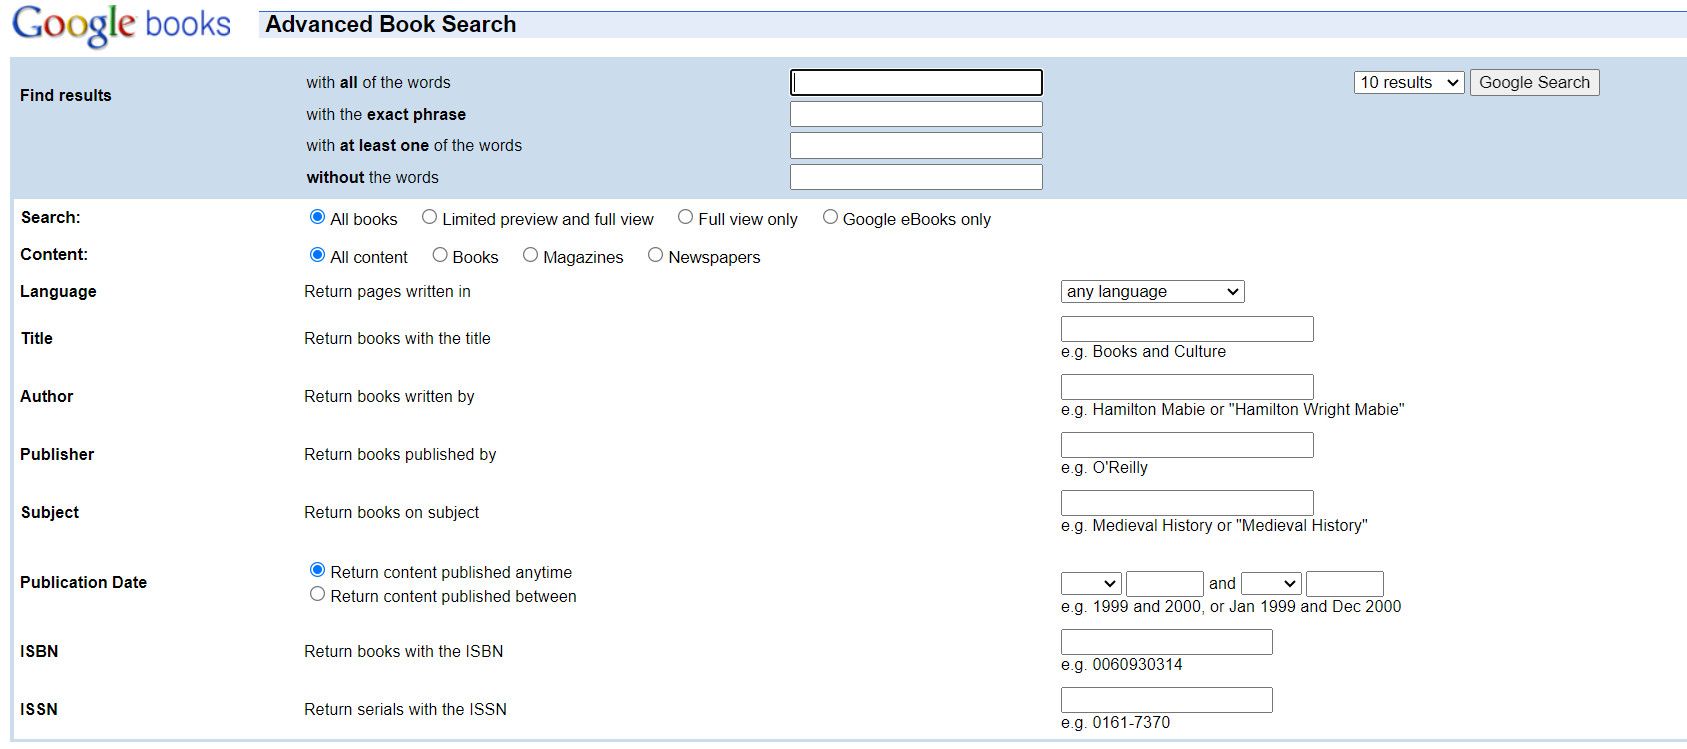Viewport: 1687px width, 749px height.
Task: Click the Title input field
Action: [x=1187, y=329]
